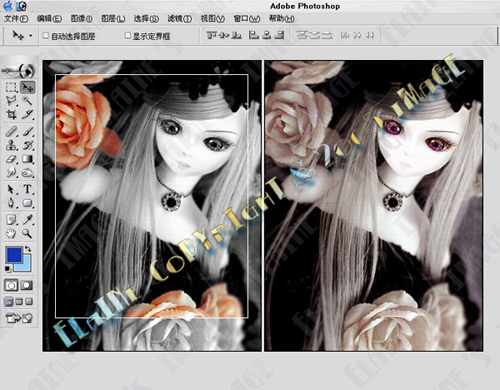Open the blue foreground color swatch

pyautogui.click(x=14, y=255)
